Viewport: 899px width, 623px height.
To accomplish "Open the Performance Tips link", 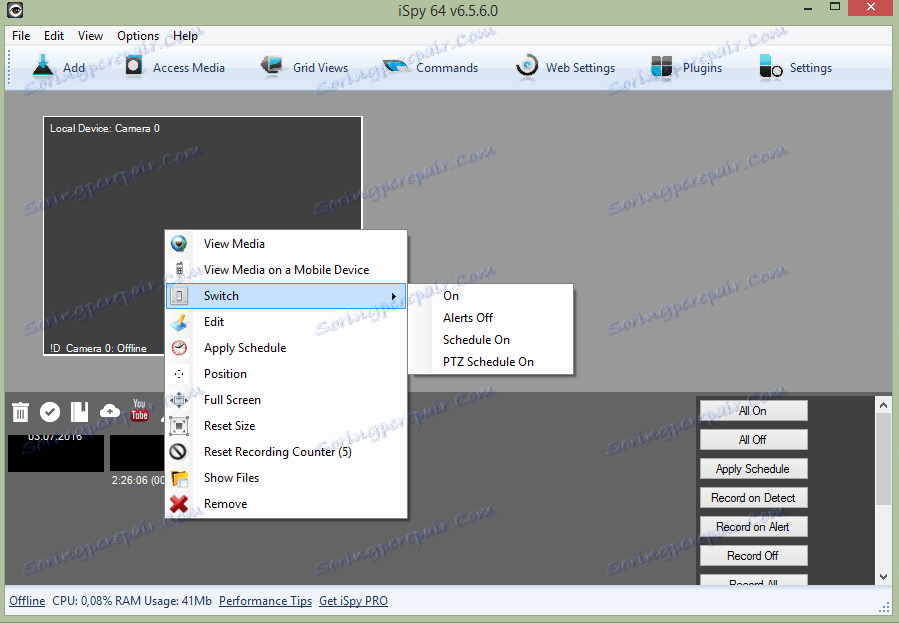I will point(265,601).
